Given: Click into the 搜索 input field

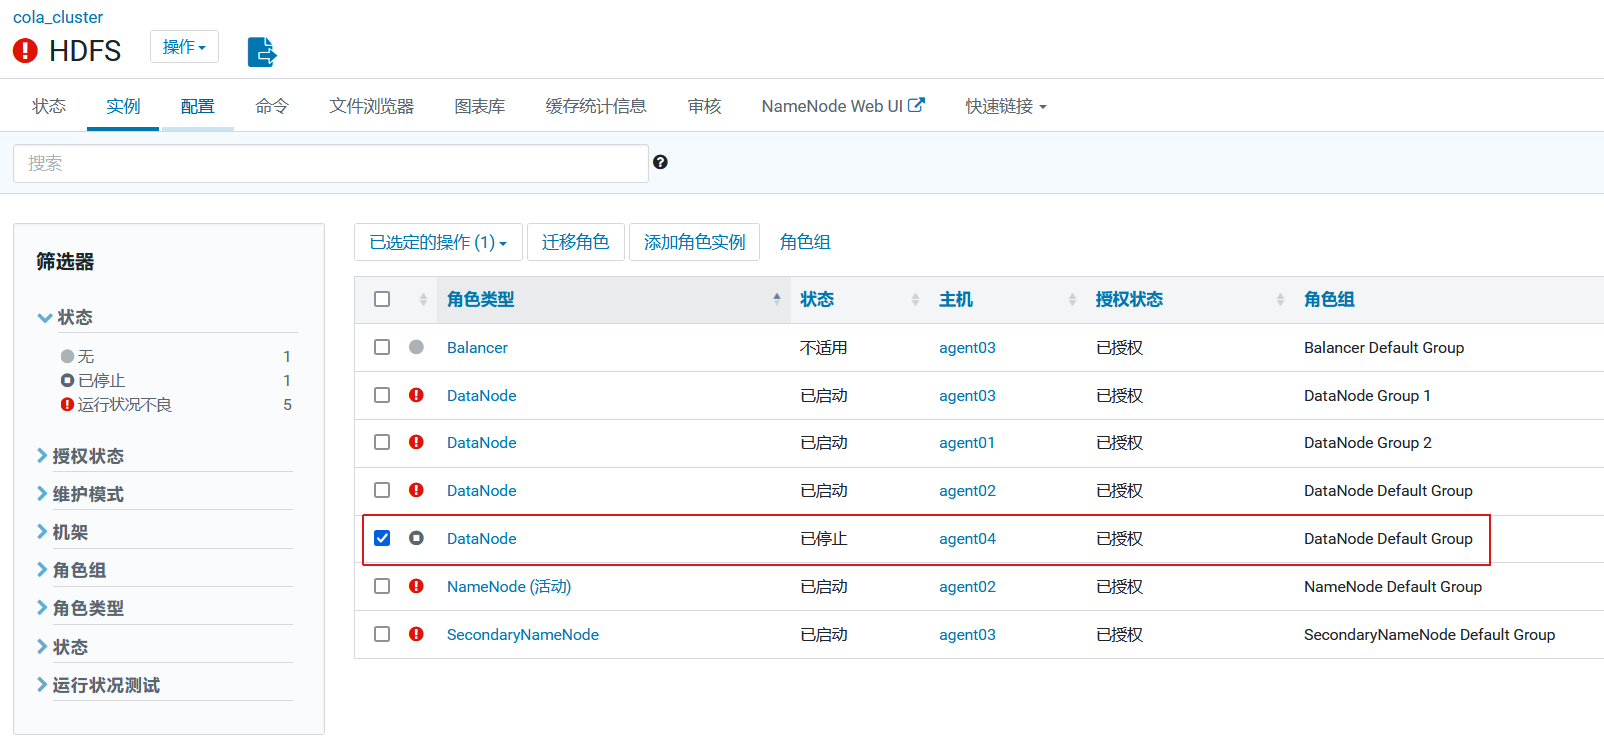Looking at the screenshot, I should 331,163.
